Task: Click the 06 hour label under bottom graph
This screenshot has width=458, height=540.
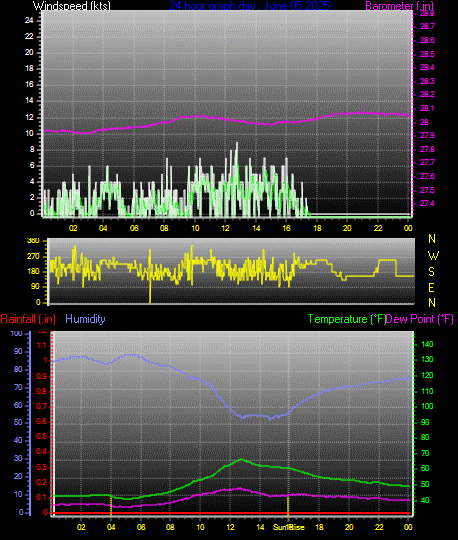Action: pos(141,527)
